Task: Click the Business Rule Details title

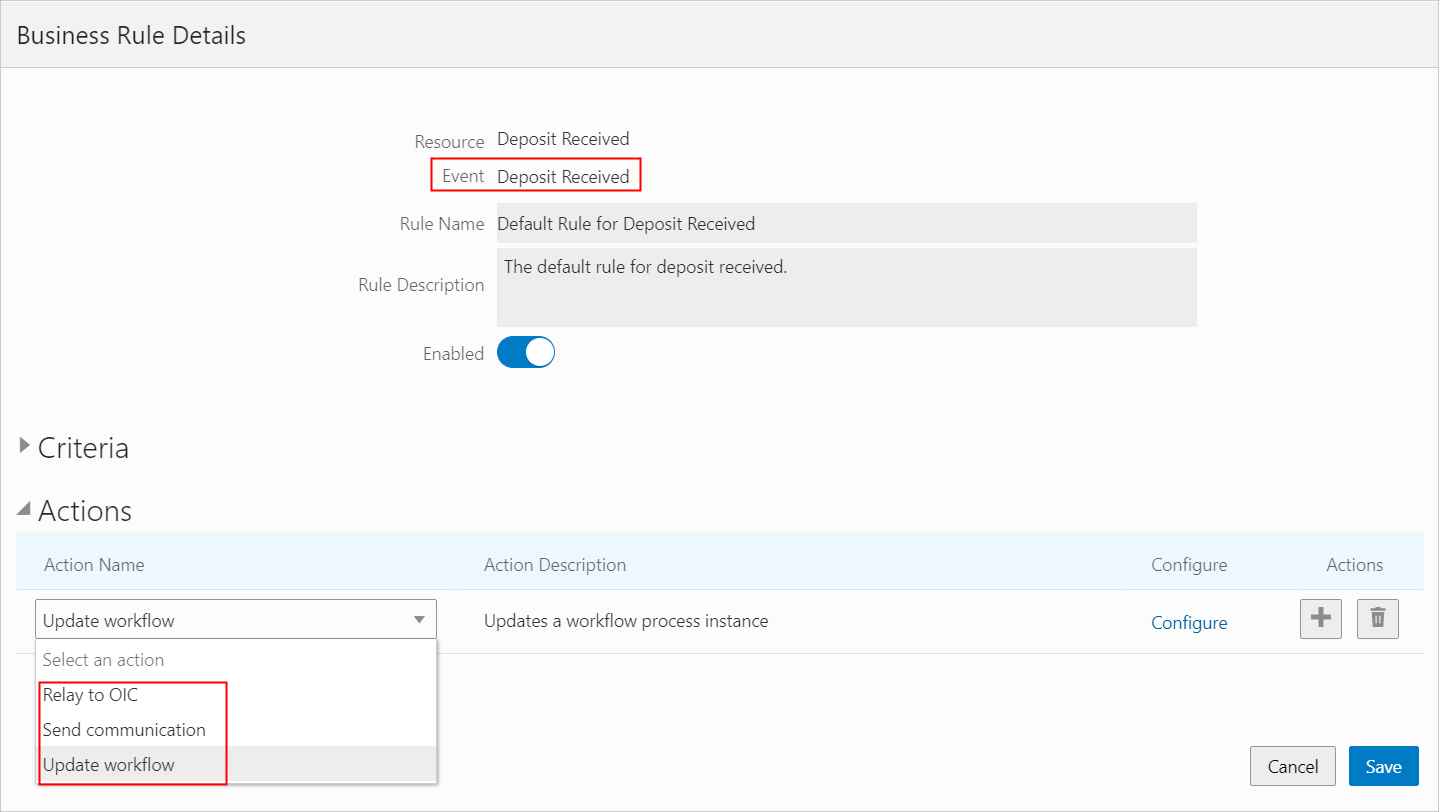Action: pos(131,36)
